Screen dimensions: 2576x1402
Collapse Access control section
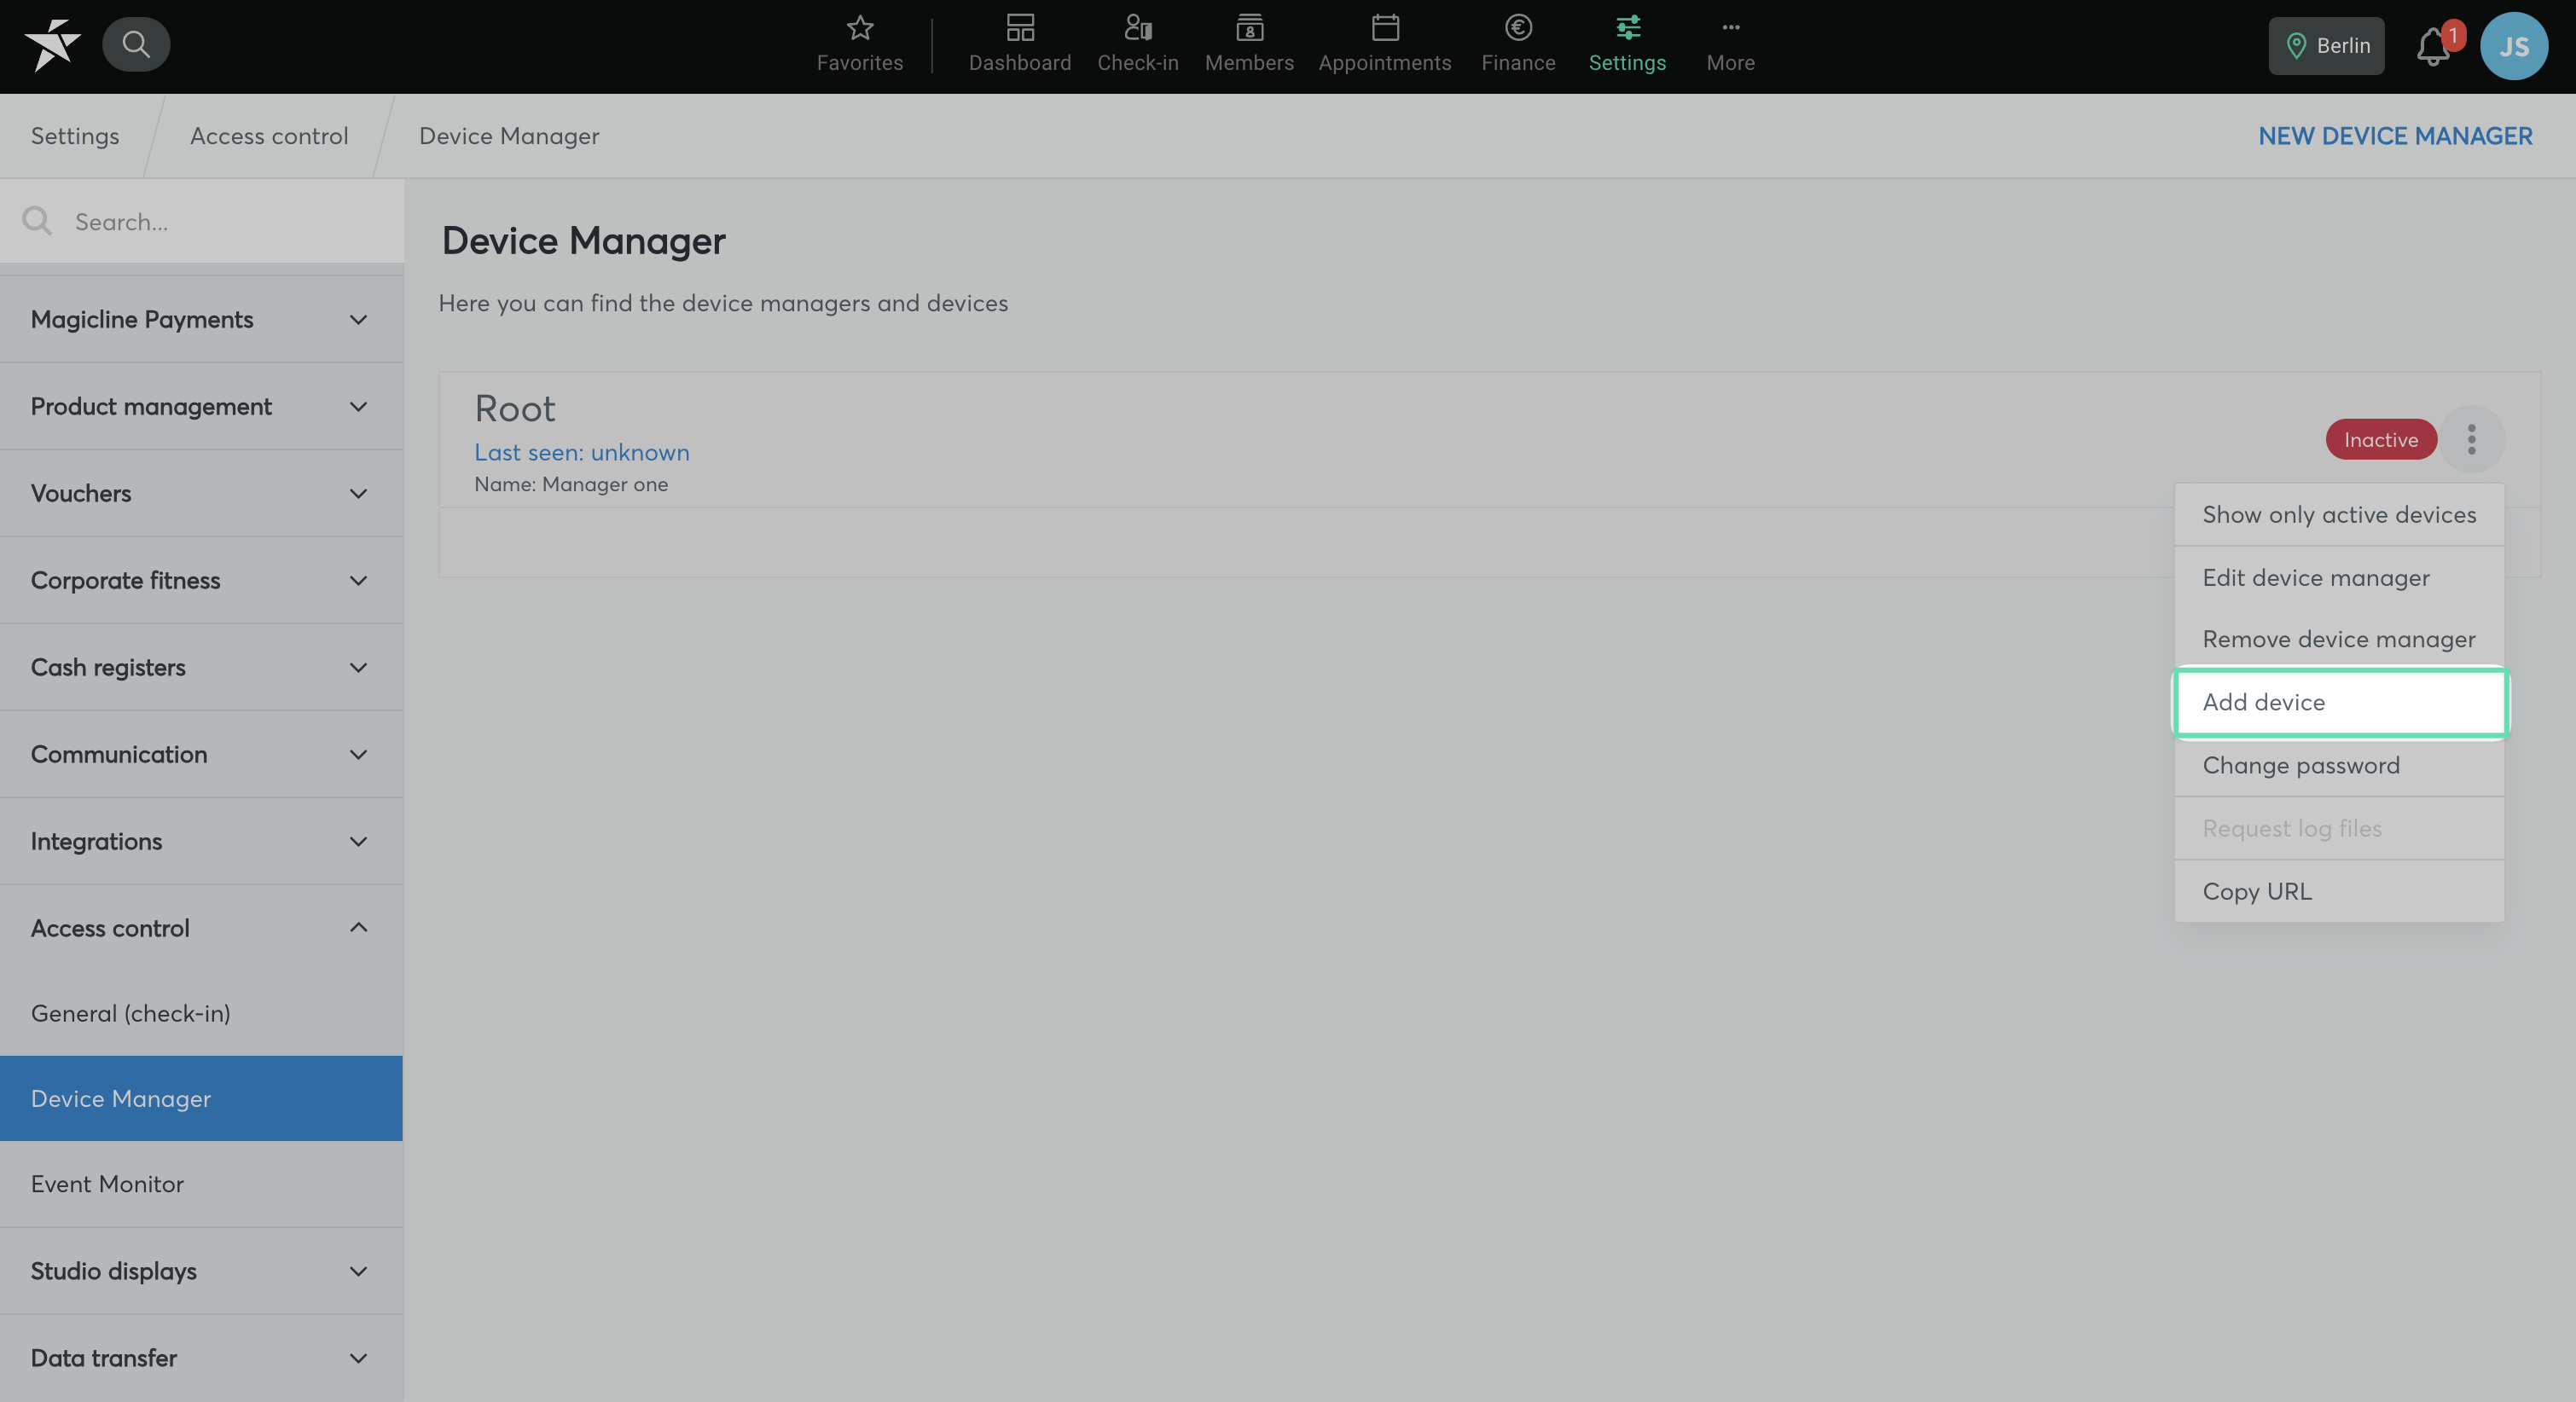201,928
